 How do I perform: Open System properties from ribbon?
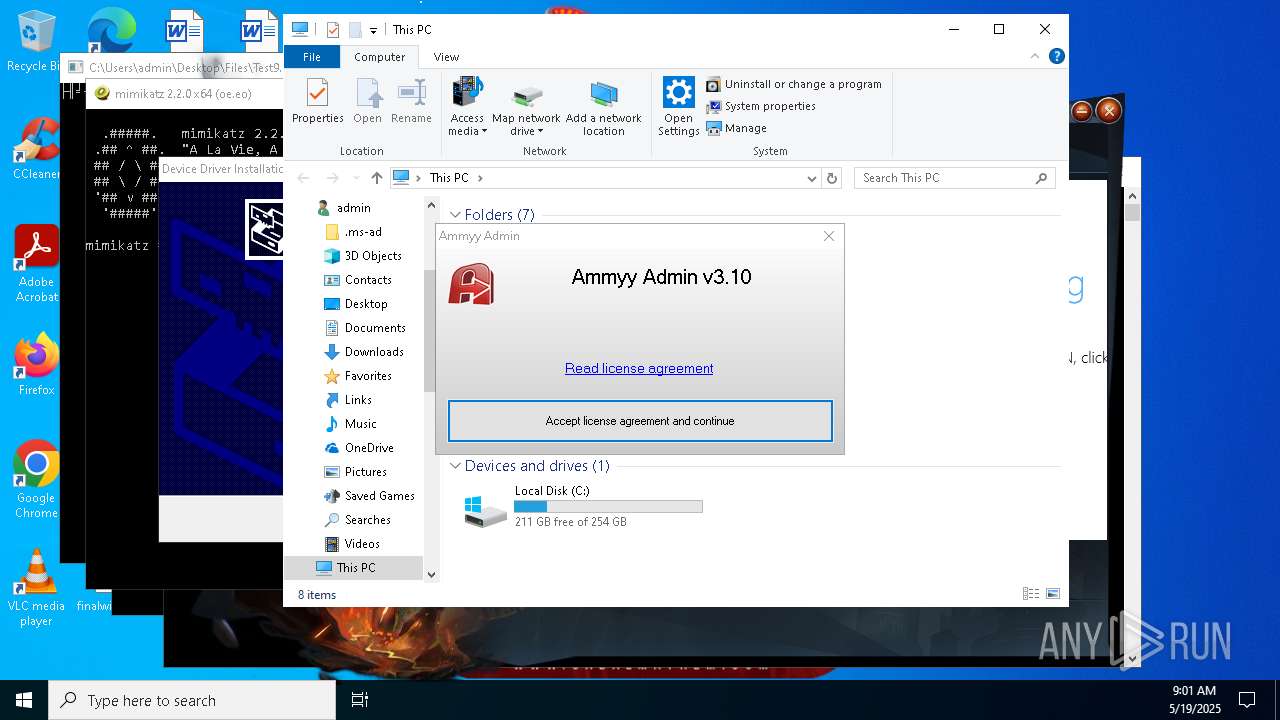click(x=760, y=106)
